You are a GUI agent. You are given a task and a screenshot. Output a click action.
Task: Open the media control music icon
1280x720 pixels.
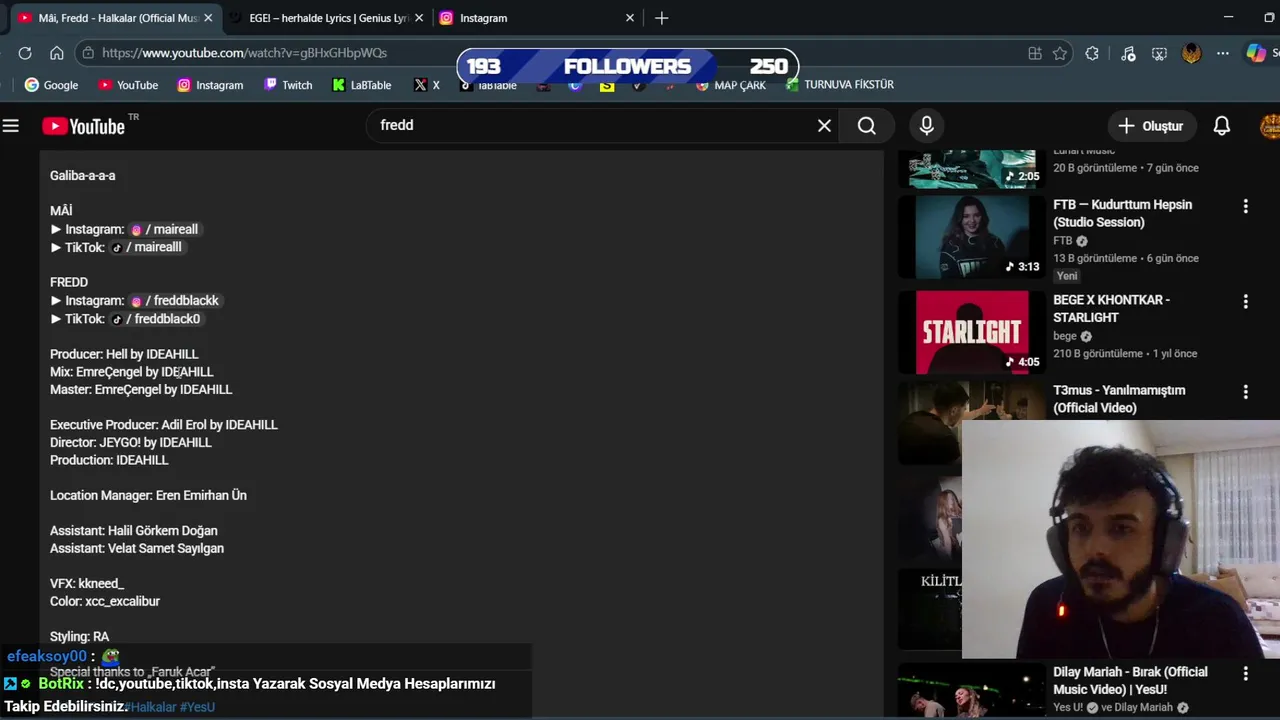[x=1128, y=53]
